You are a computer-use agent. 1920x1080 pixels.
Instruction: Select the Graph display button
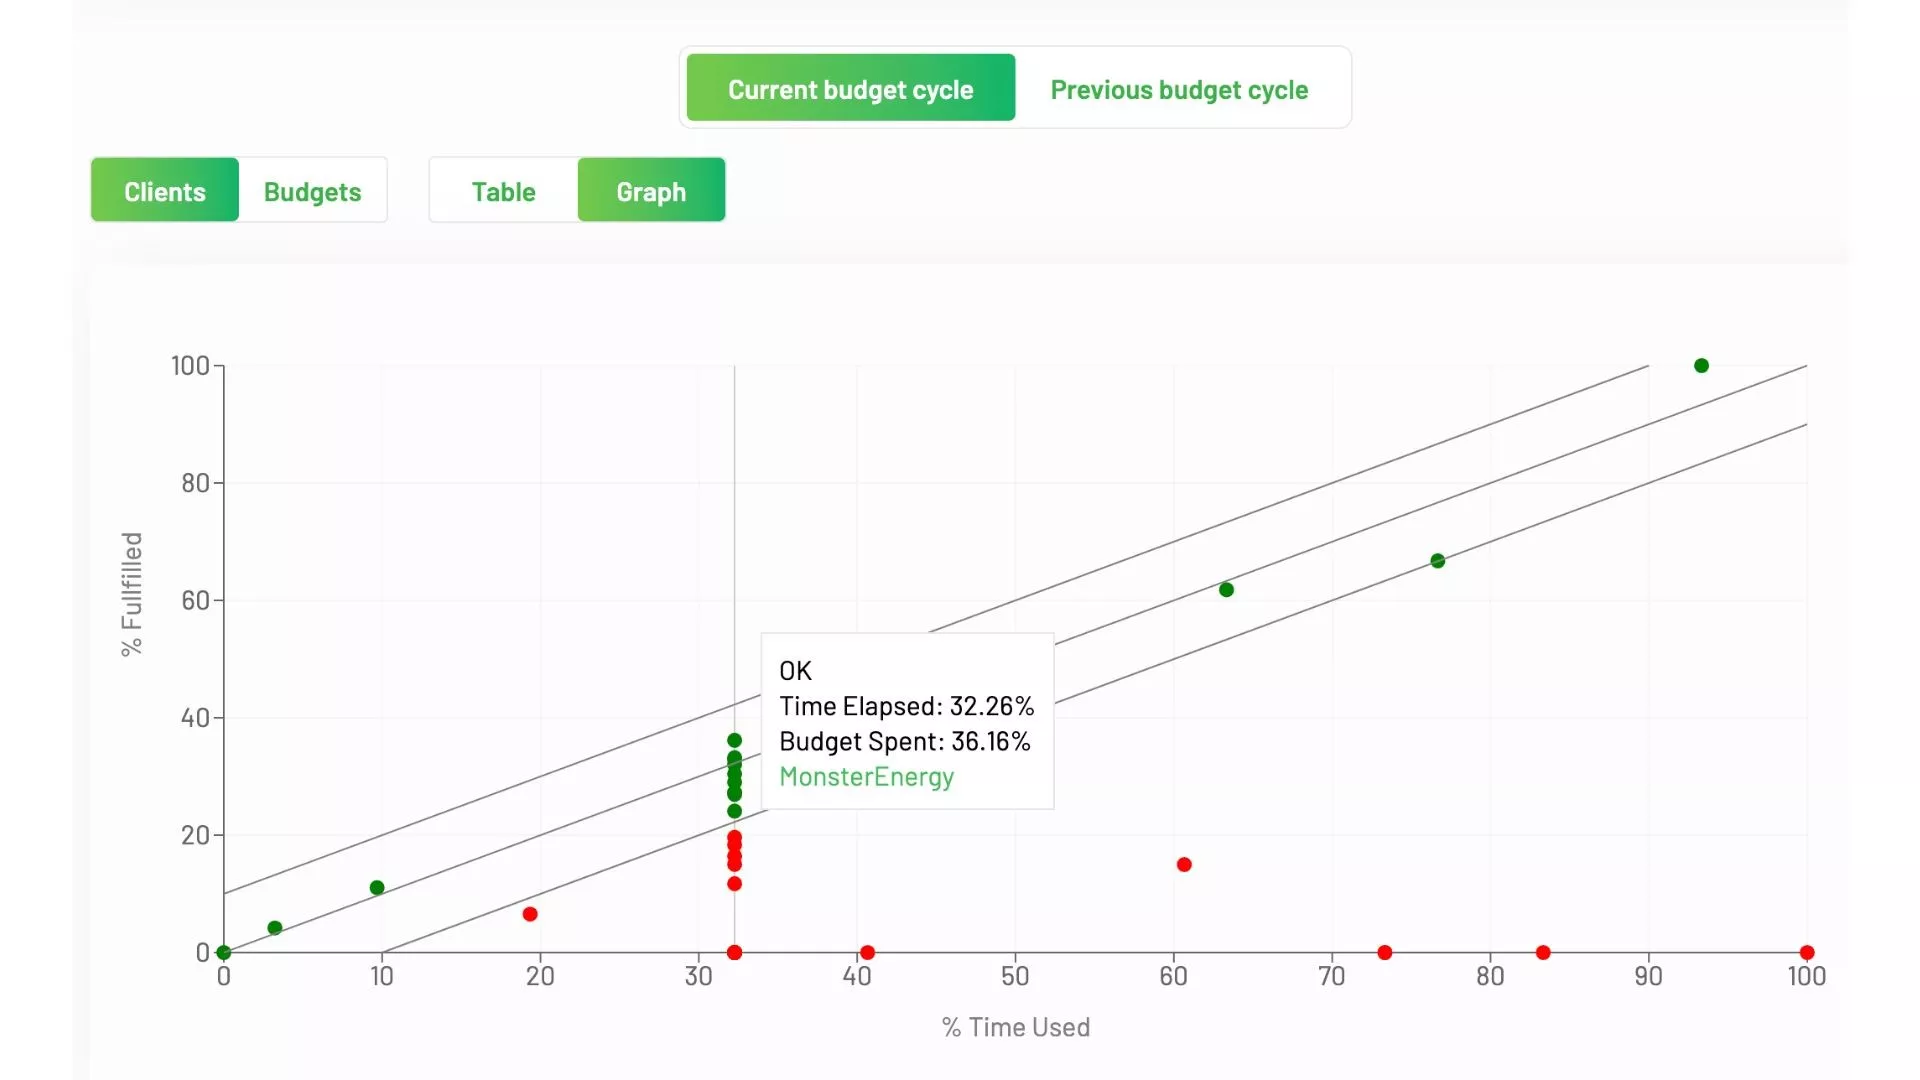click(x=651, y=191)
